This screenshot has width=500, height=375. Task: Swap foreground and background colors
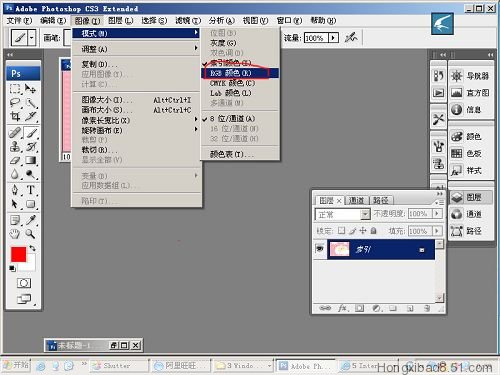point(33,248)
